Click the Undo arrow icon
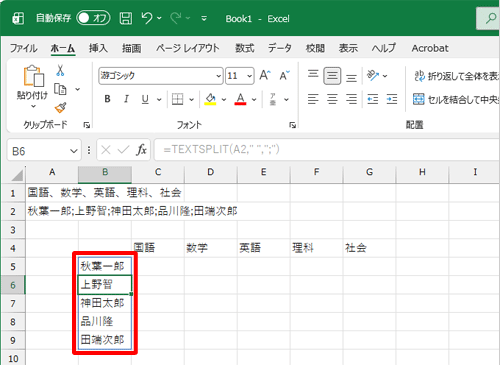 pyautogui.click(x=147, y=18)
